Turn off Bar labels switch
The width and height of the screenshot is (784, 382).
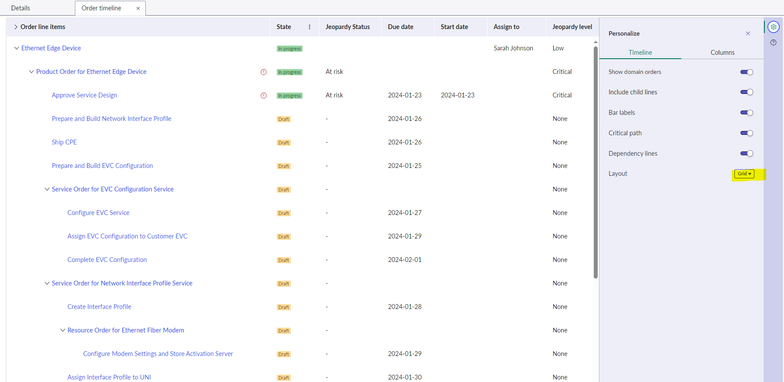pos(746,113)
